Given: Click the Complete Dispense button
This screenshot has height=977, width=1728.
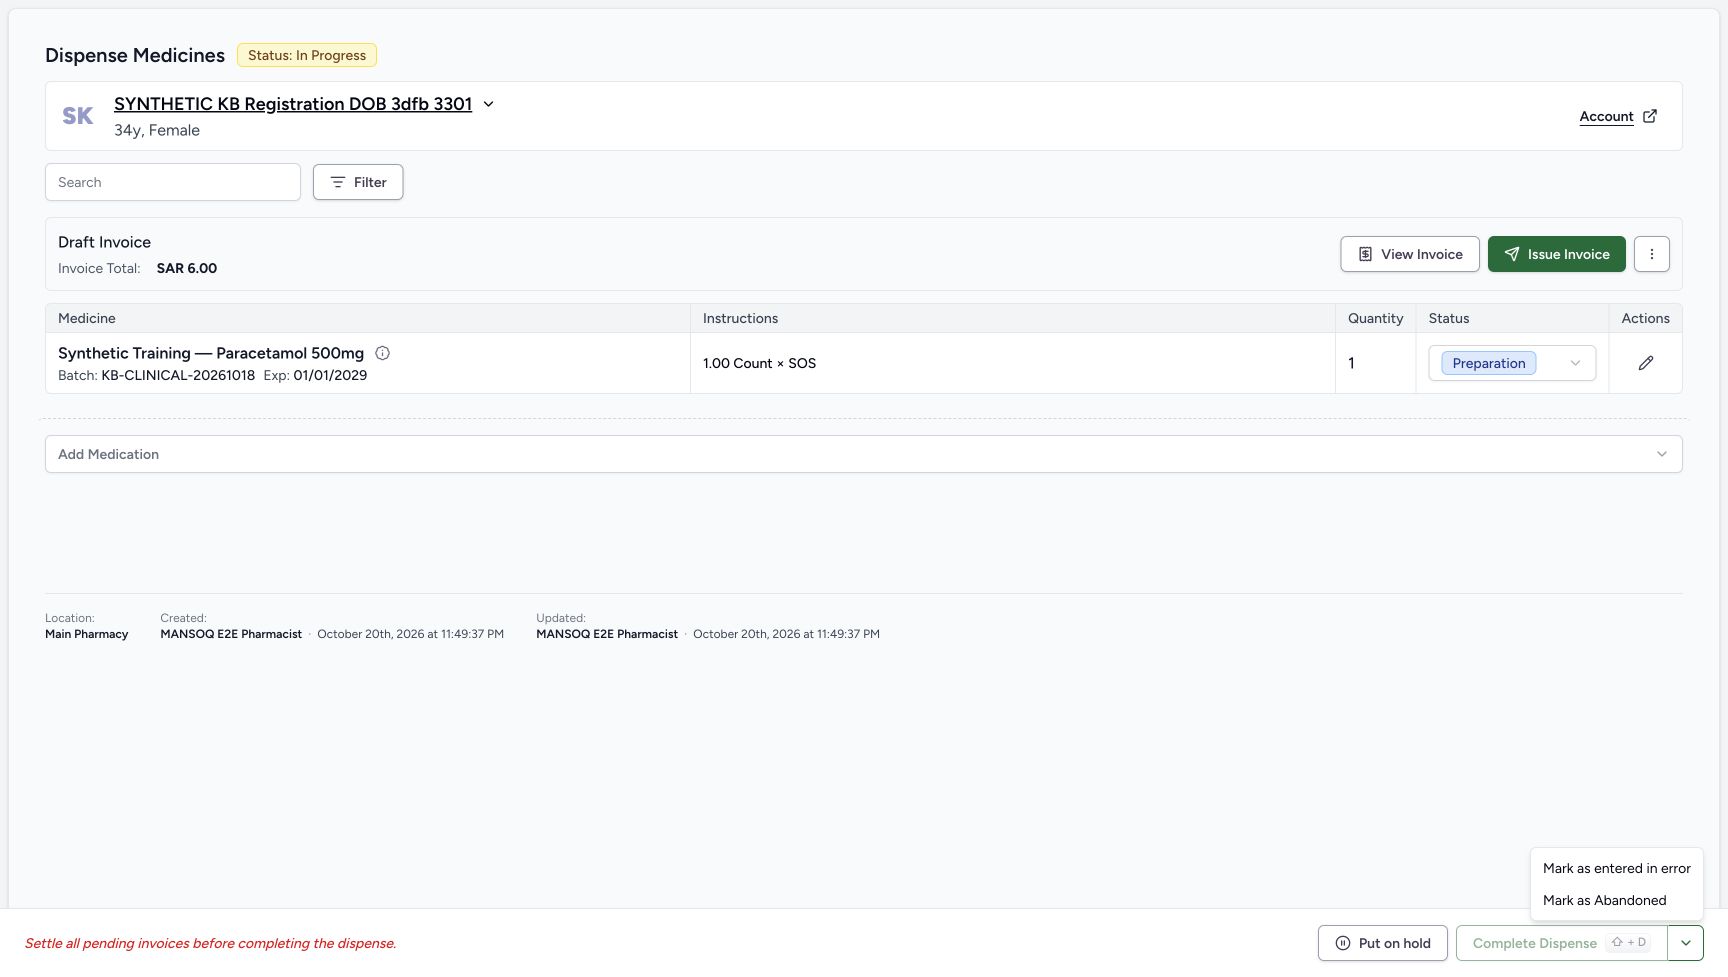Looking at the screenshot, I should [x=1561, y=943].
